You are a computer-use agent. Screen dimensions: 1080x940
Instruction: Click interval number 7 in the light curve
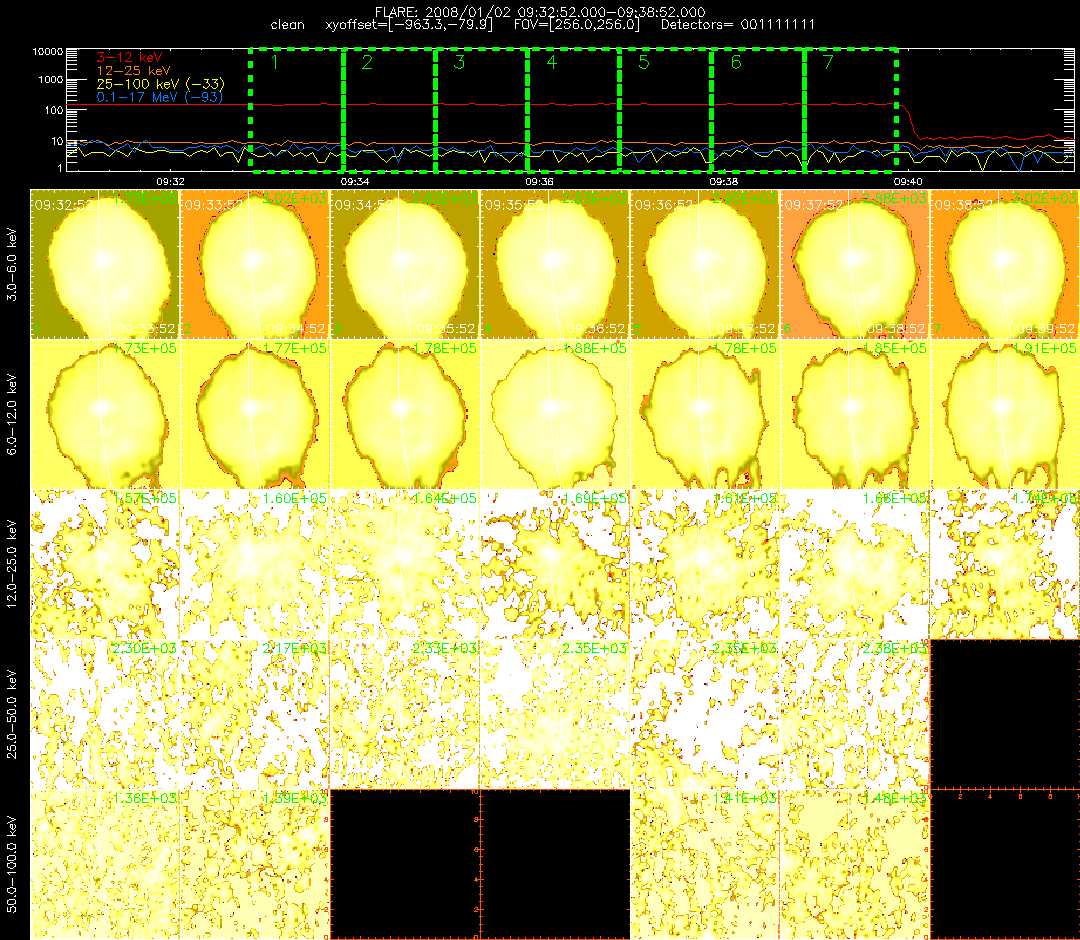click(829, 62)
